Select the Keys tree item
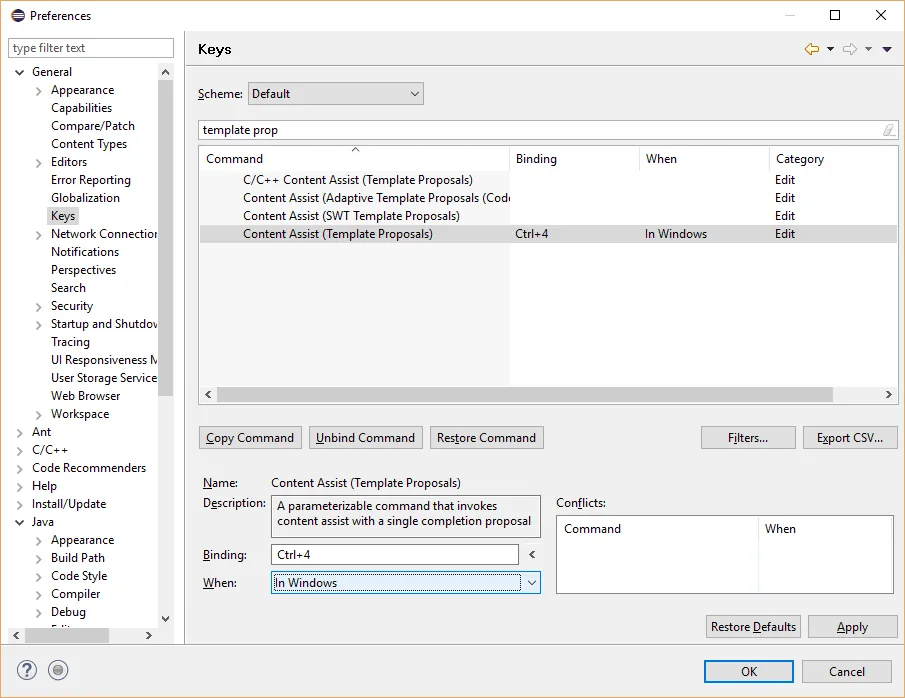This screenshot has height=698, width=905. coord(63,216)
